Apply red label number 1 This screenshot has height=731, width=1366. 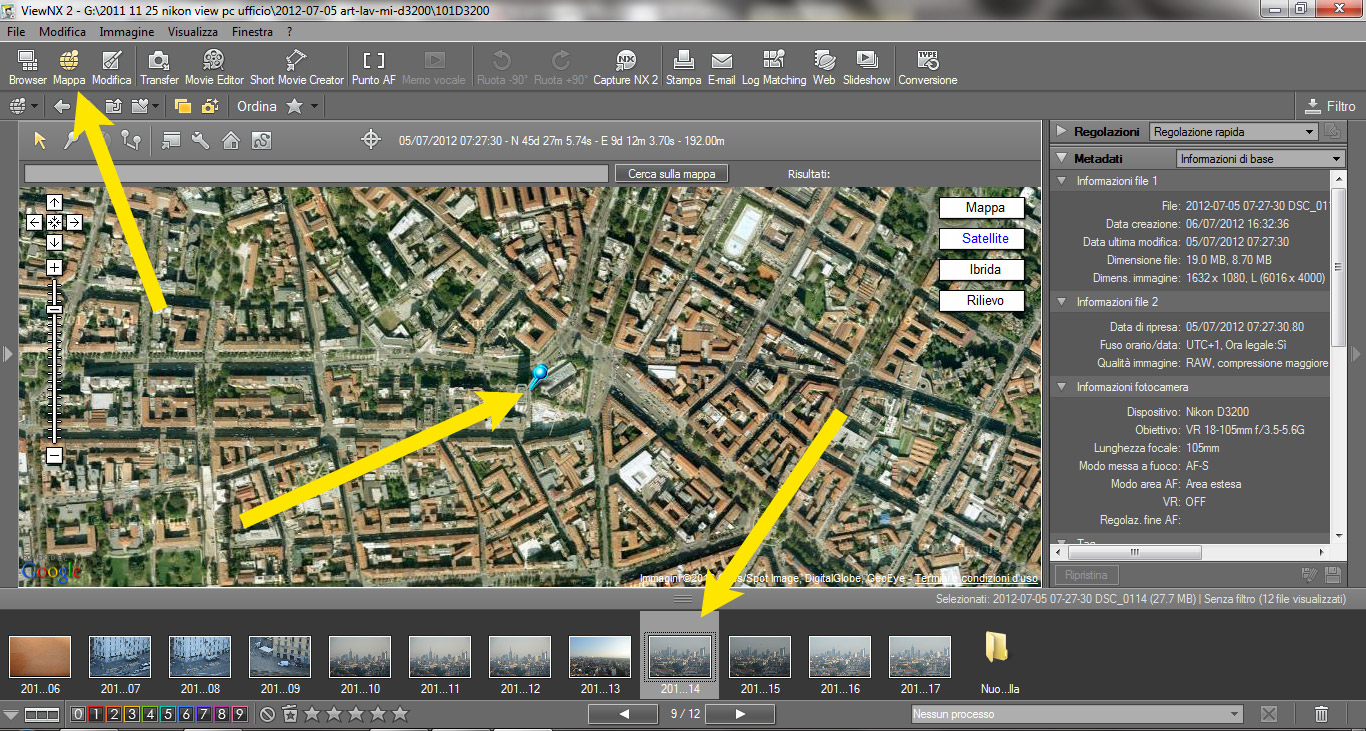tap(96, 714)
